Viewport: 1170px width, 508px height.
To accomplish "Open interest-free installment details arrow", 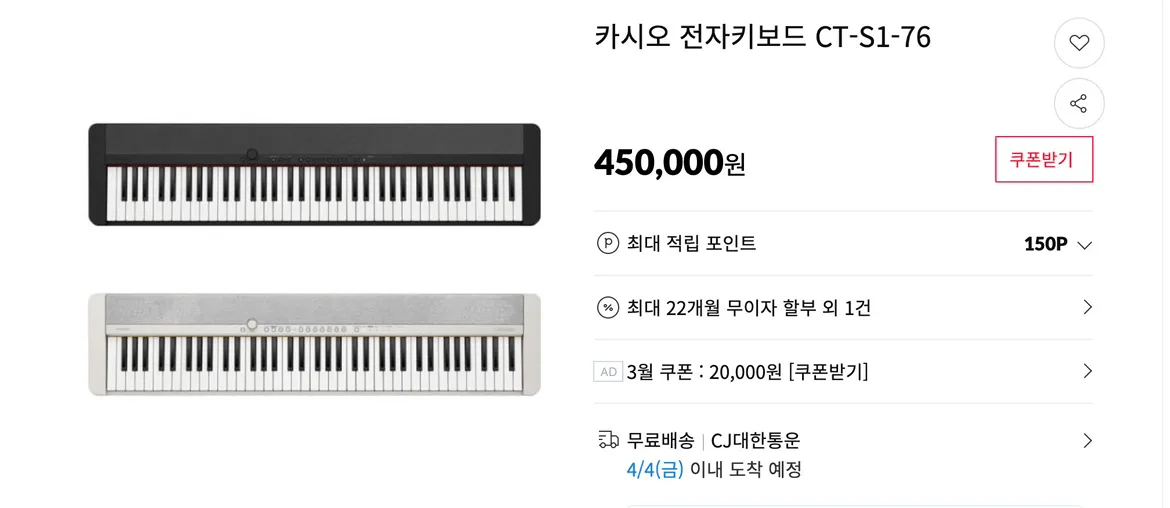I will click(x=1087, y=307).
